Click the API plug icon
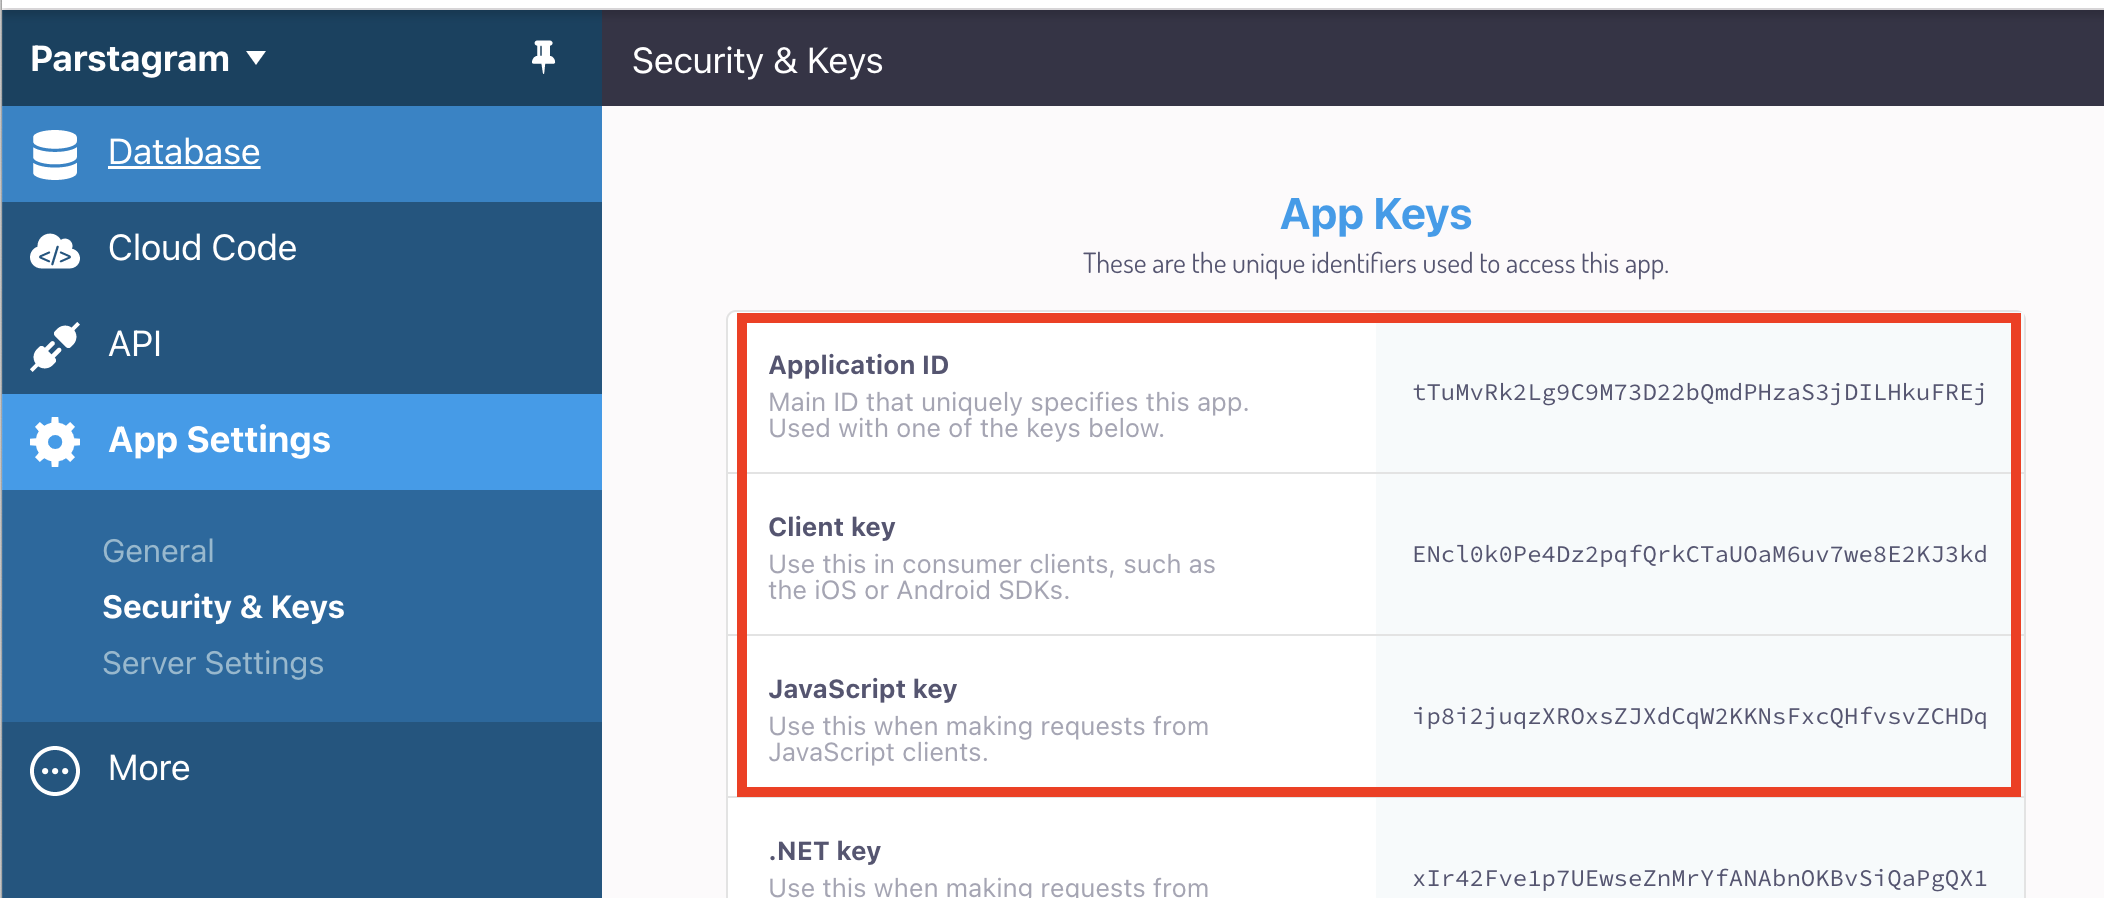2104x898 pixels. click(x=55, y=346)
